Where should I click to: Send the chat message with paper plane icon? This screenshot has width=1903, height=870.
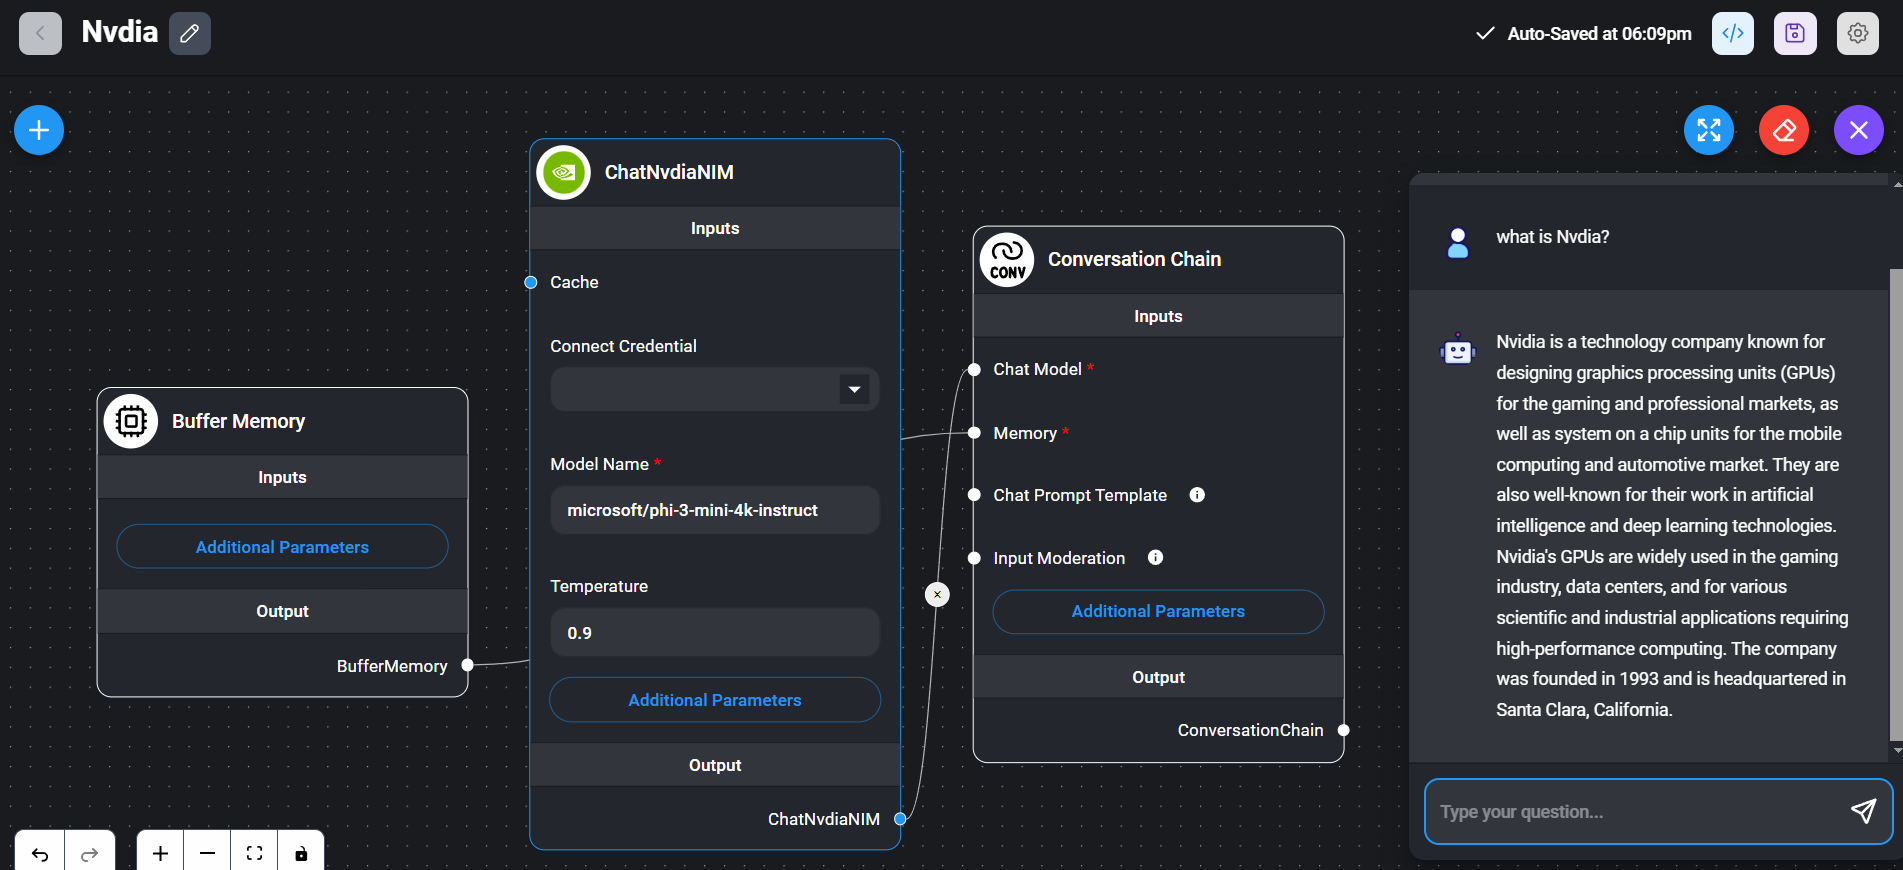[1862, 811]
